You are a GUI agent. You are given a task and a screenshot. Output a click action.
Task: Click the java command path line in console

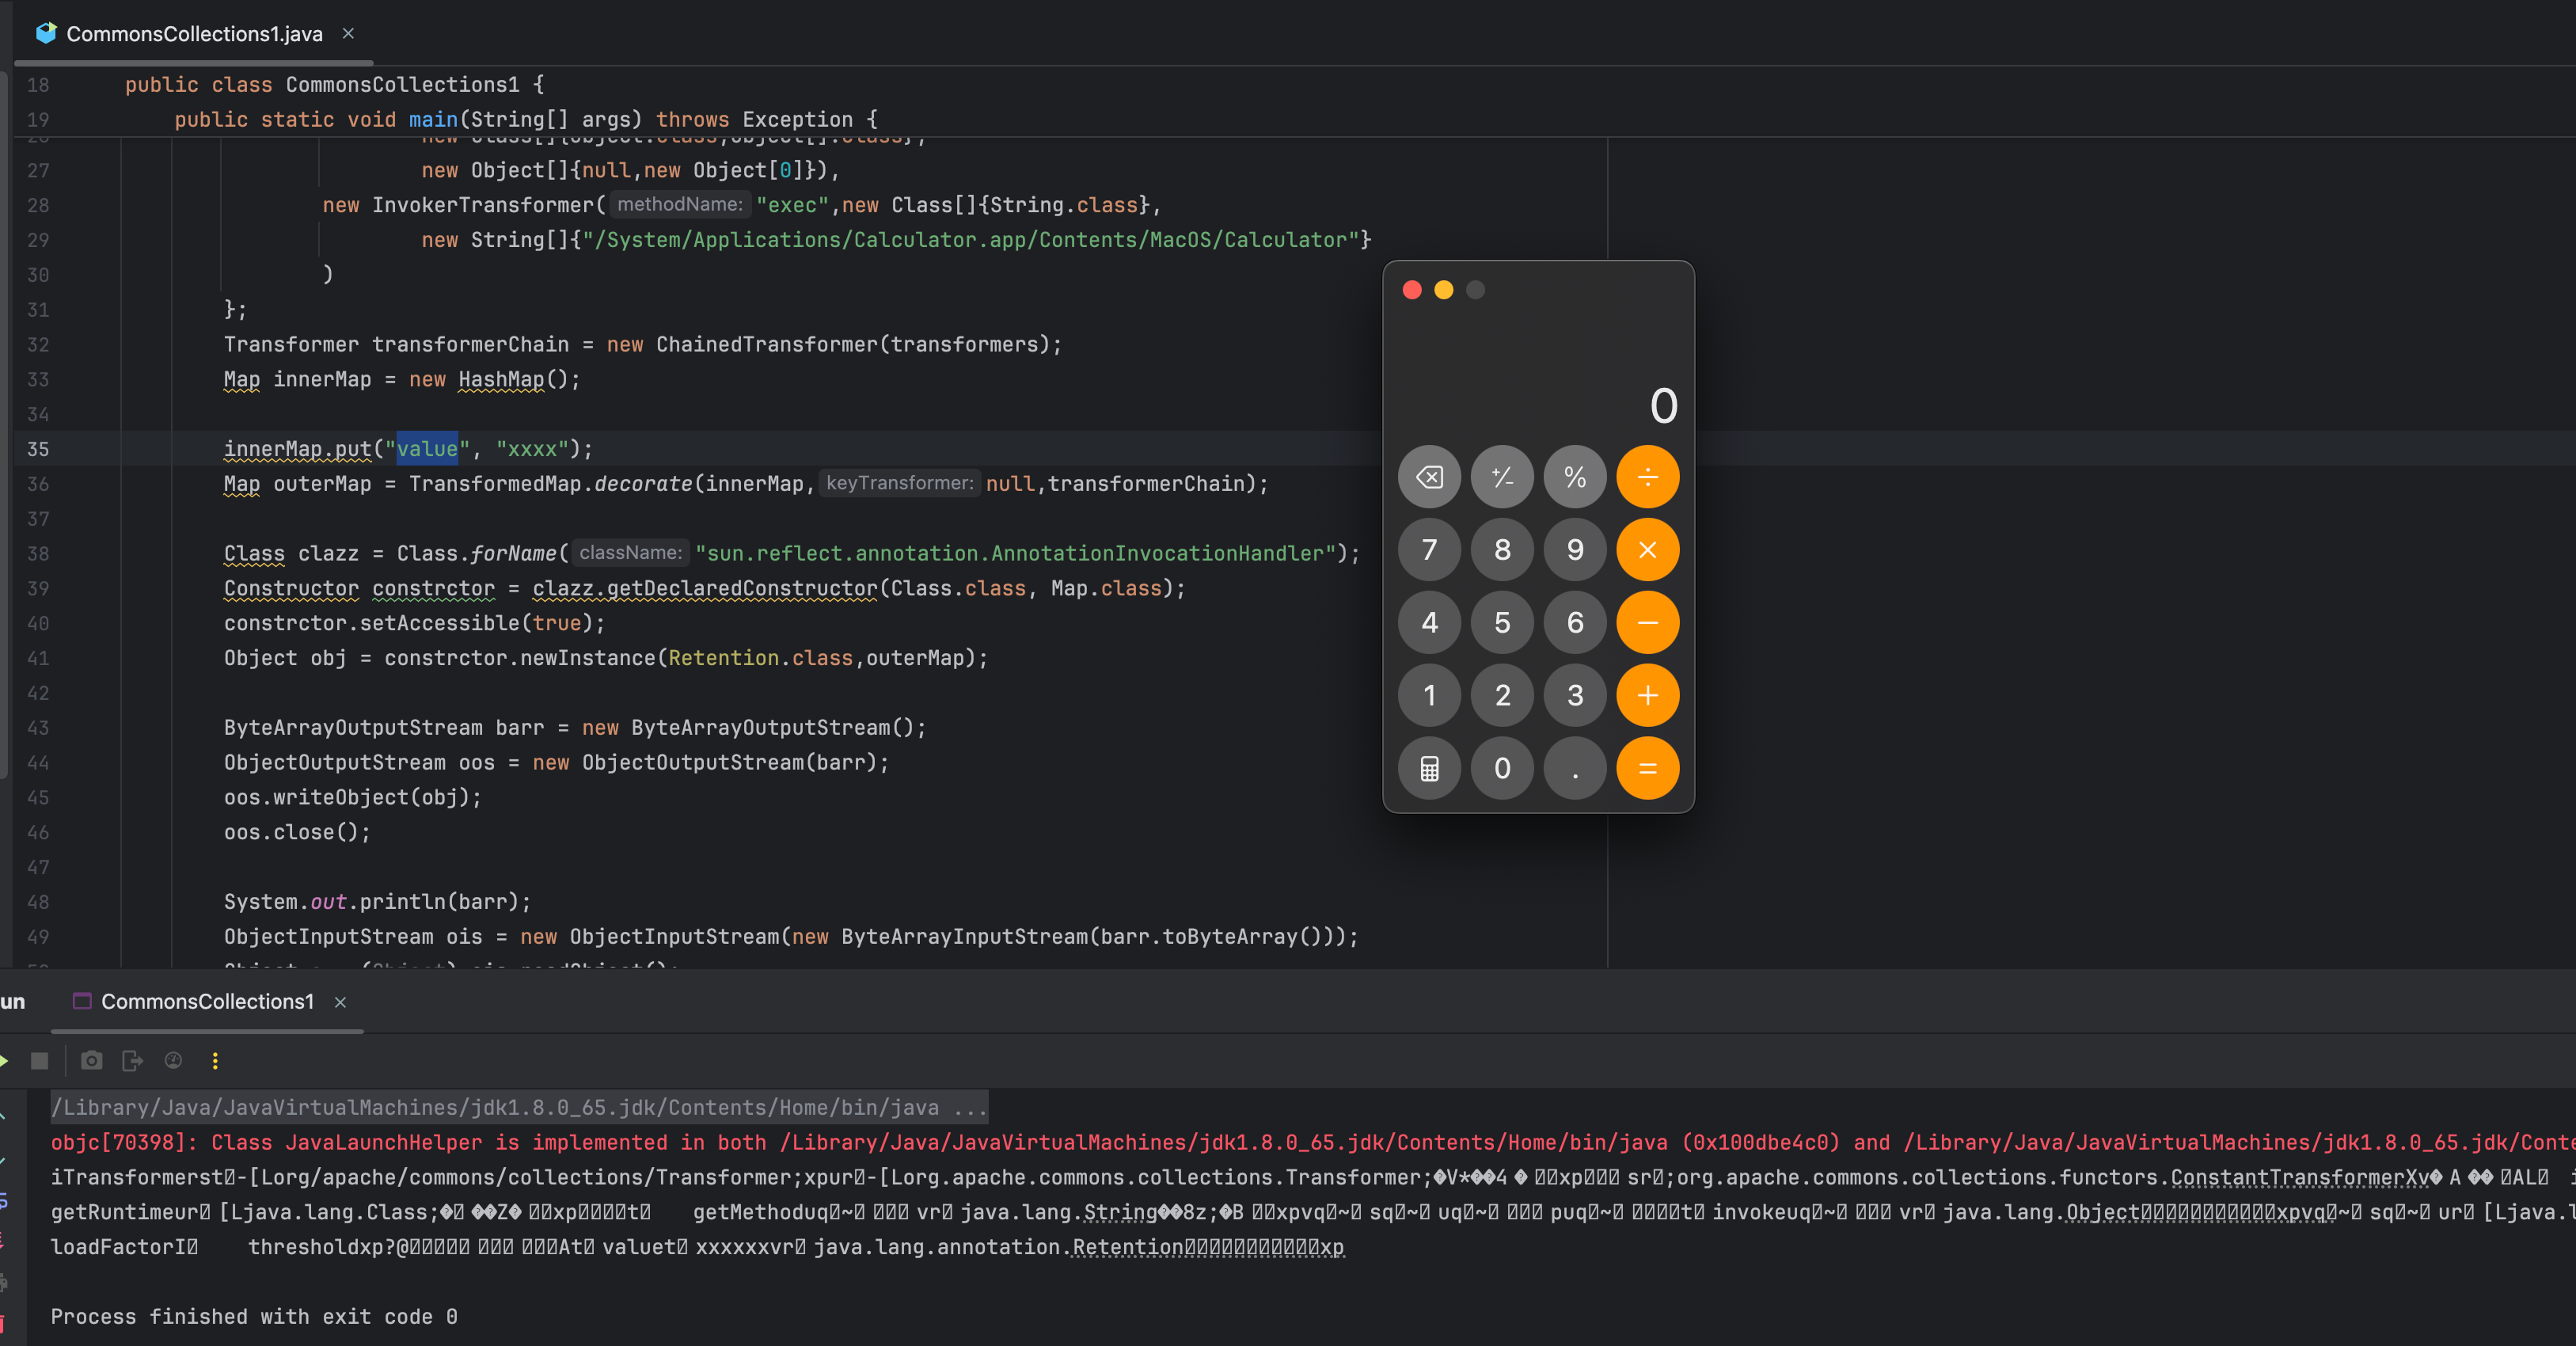pyautogui.click(x=519, y=1107)
